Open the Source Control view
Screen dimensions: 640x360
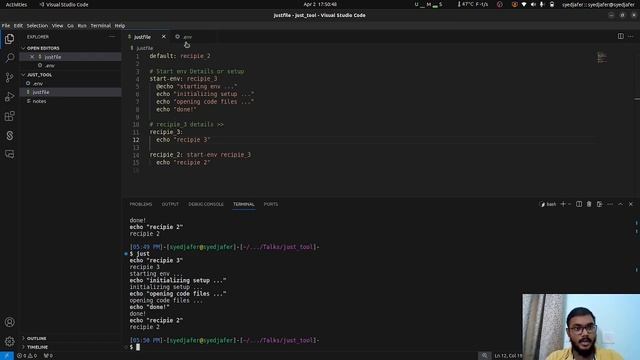pos(9,78)
